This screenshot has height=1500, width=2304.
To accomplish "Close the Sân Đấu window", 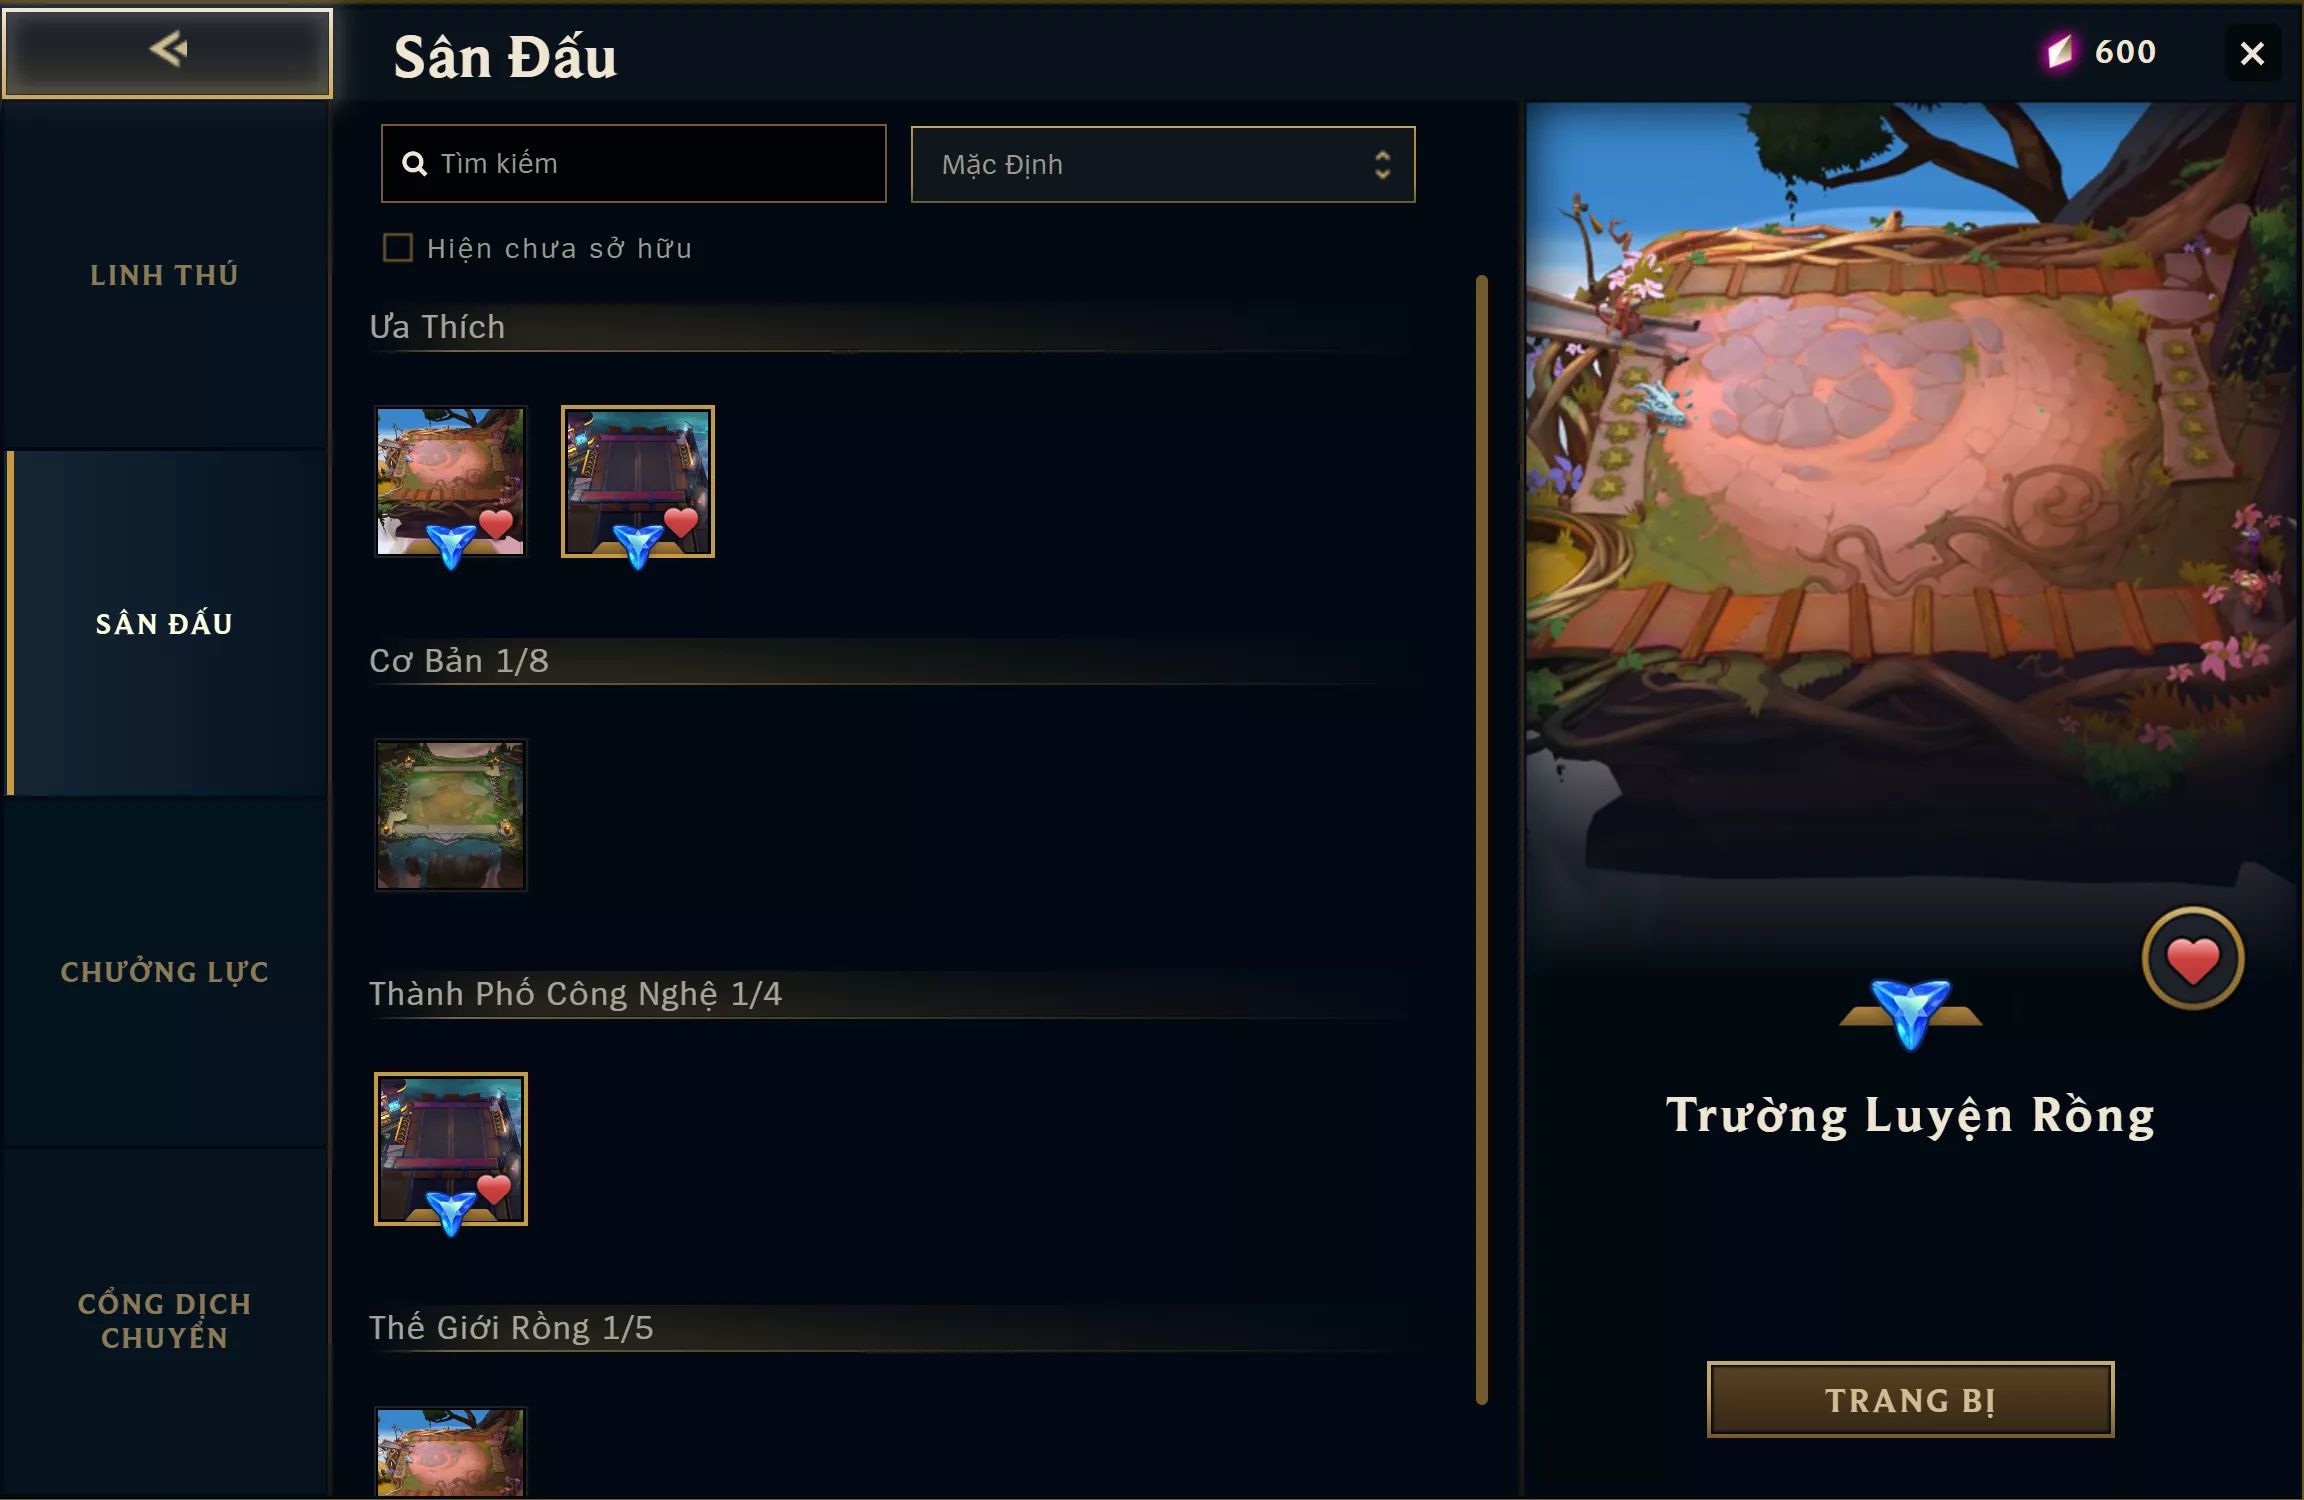I will point(2252,53).
